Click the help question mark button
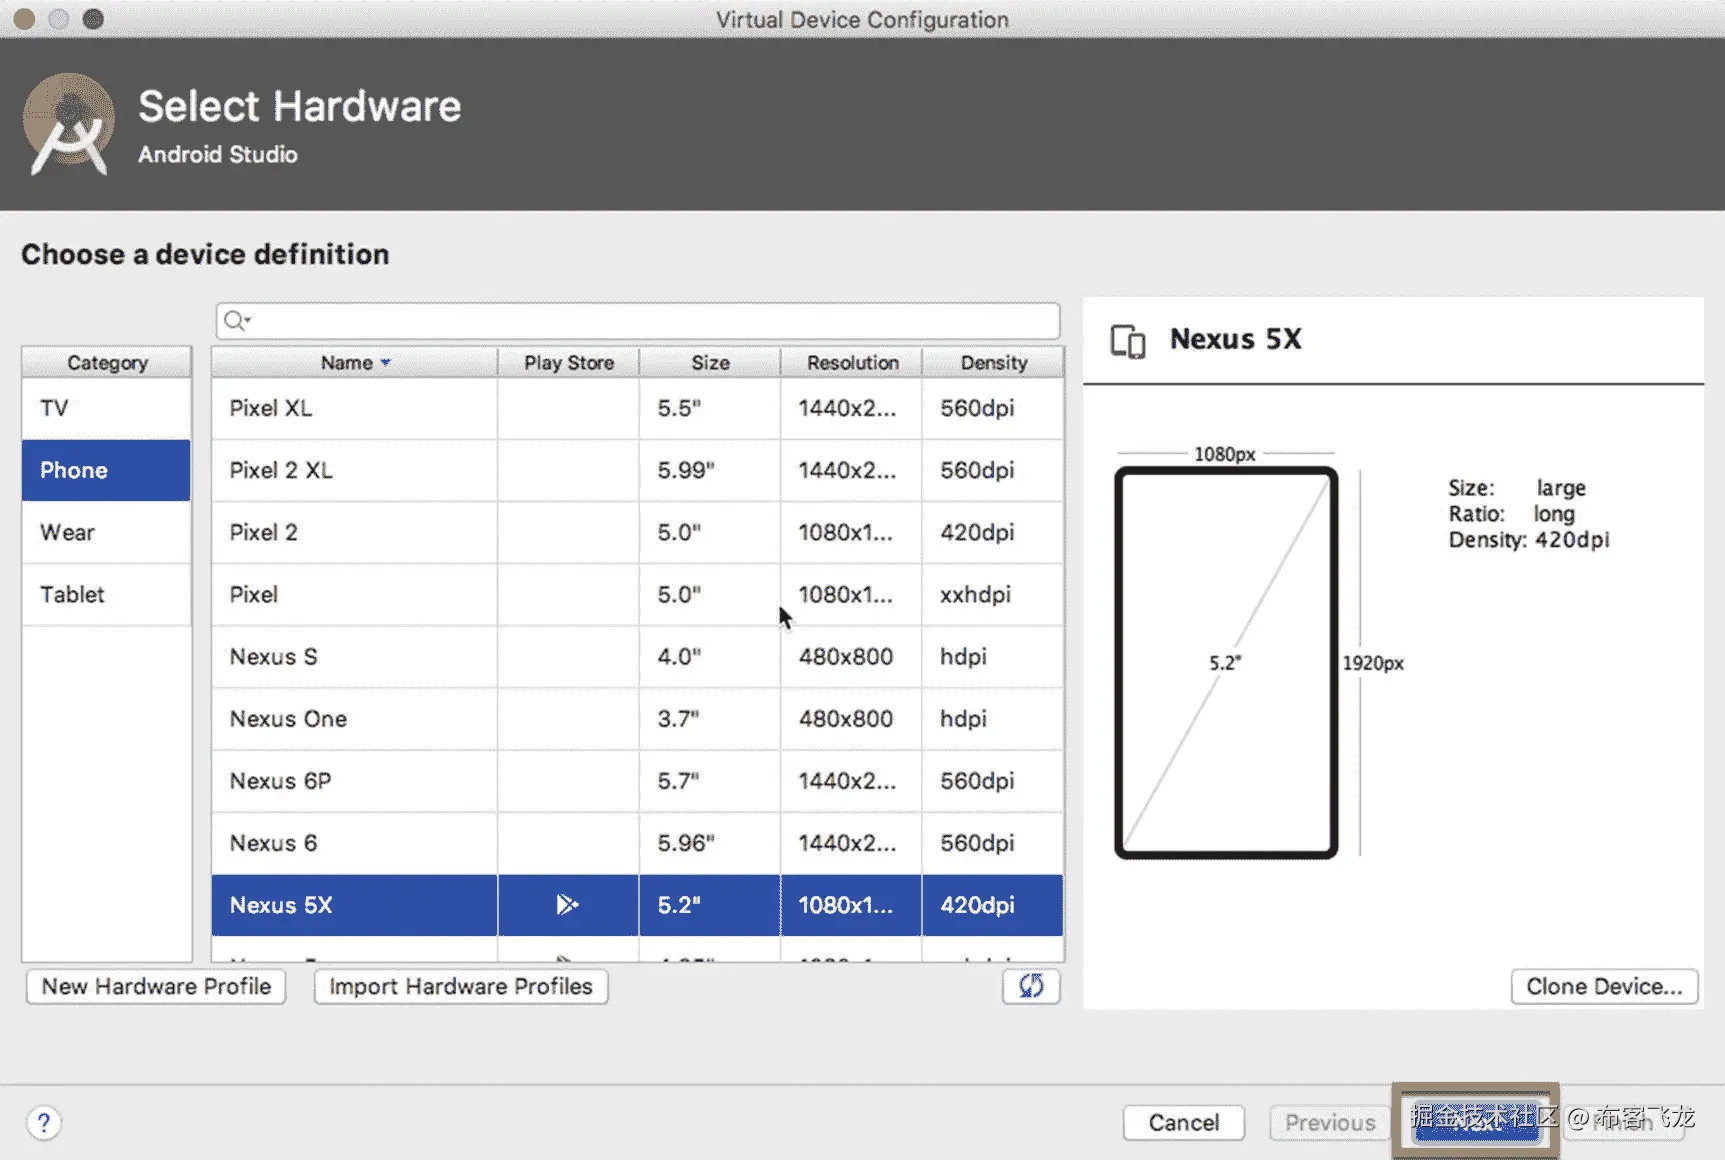The height and width of the screenshot is (1160, 1725). tap(43, 1122)
